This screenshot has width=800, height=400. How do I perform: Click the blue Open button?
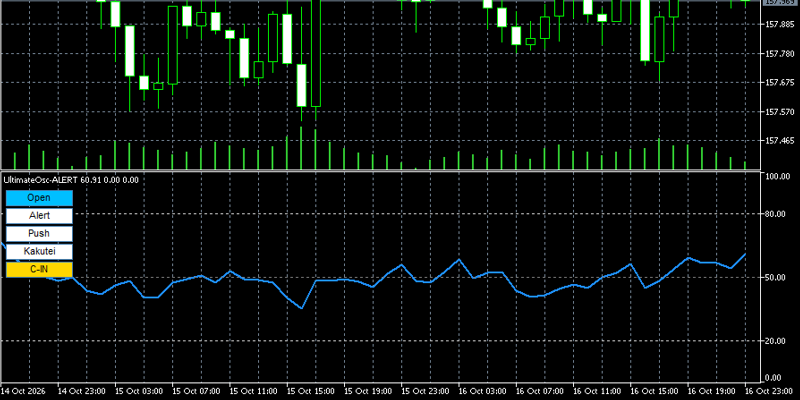(39, 198)
